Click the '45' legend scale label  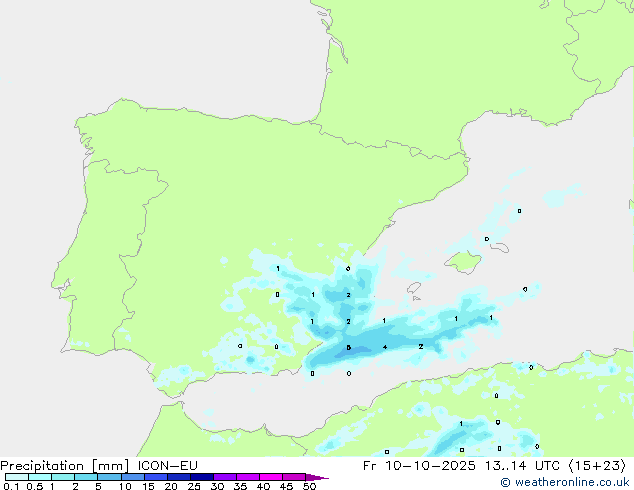point(286,486)
